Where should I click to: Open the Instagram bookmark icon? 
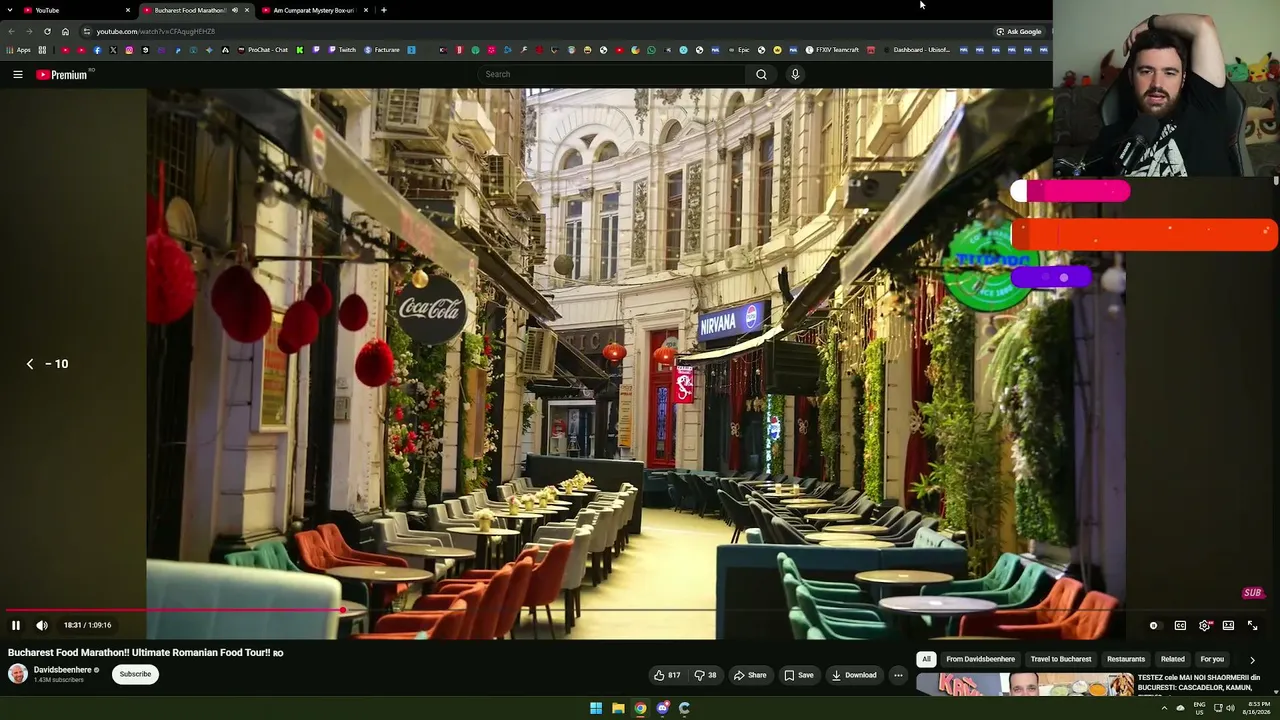pyautogui.click(x=129, y=50)
